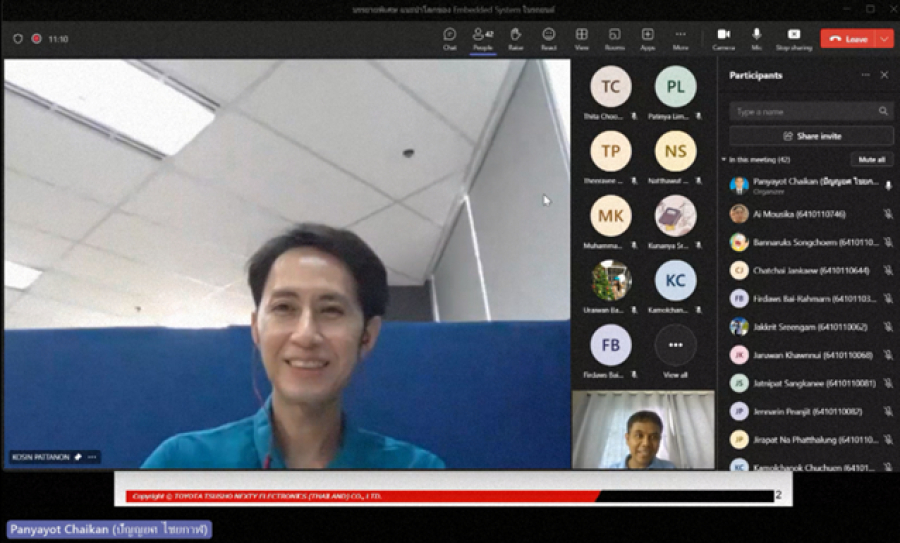Toggle the People participants panel
The width and height of the screenshot is (900, 543).
pos(483,37)
